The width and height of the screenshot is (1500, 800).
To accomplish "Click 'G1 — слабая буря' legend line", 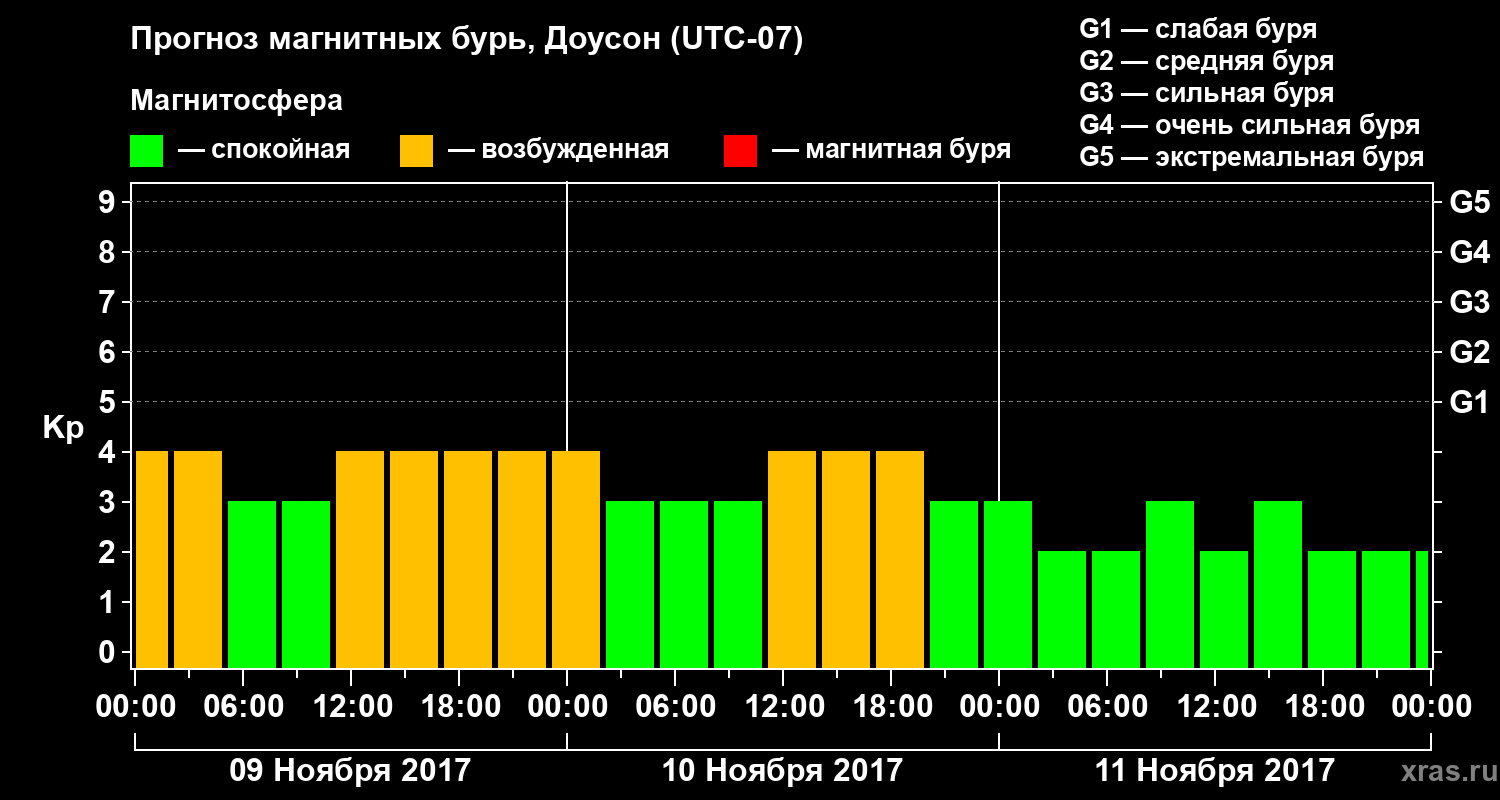I will coord(1198,29).
